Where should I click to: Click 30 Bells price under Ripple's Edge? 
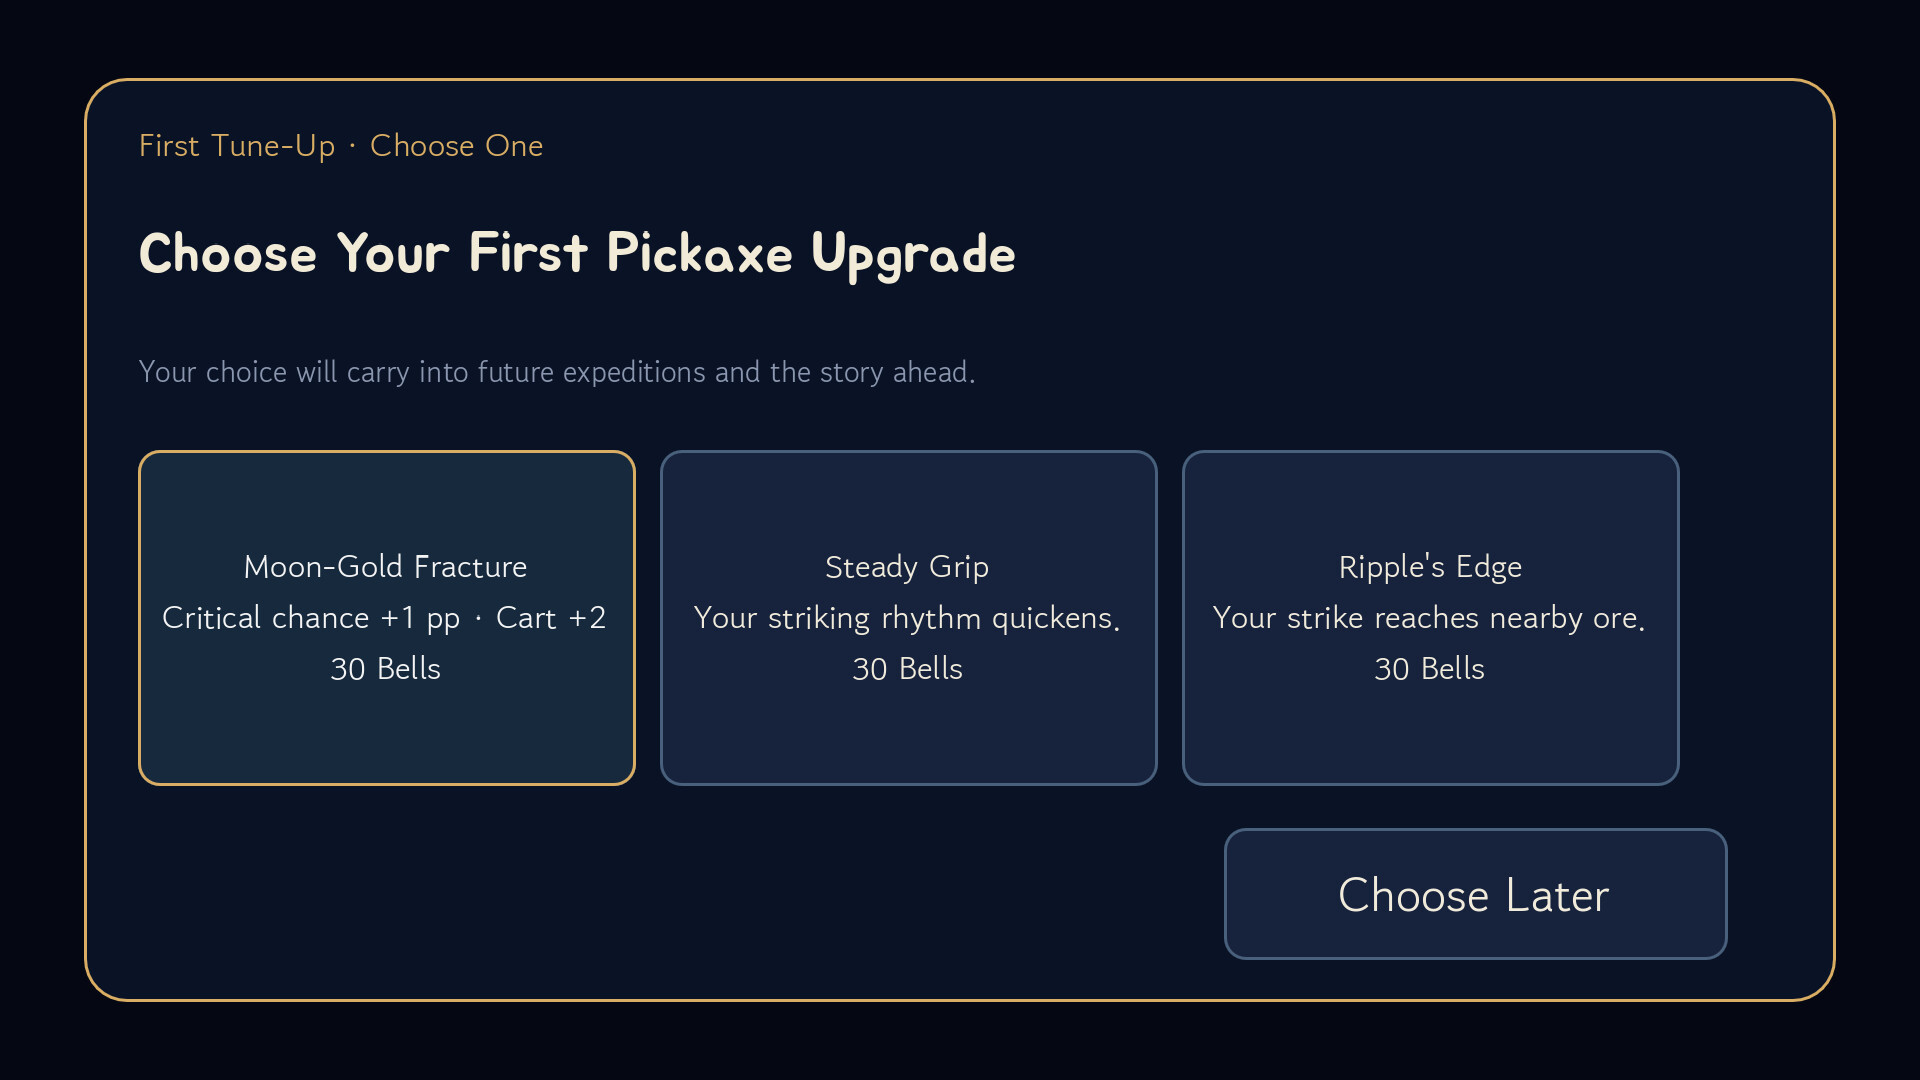[1430, 669]
